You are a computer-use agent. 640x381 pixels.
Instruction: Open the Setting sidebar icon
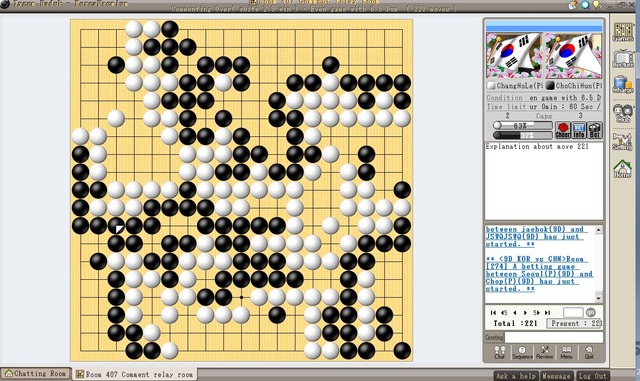pyautogui.click(x=623, y=141)
